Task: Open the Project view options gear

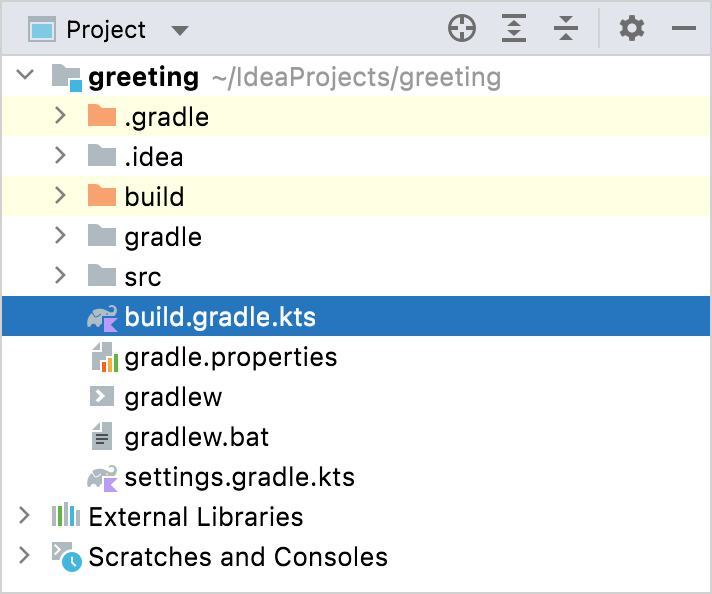Action: click(632, 28)
